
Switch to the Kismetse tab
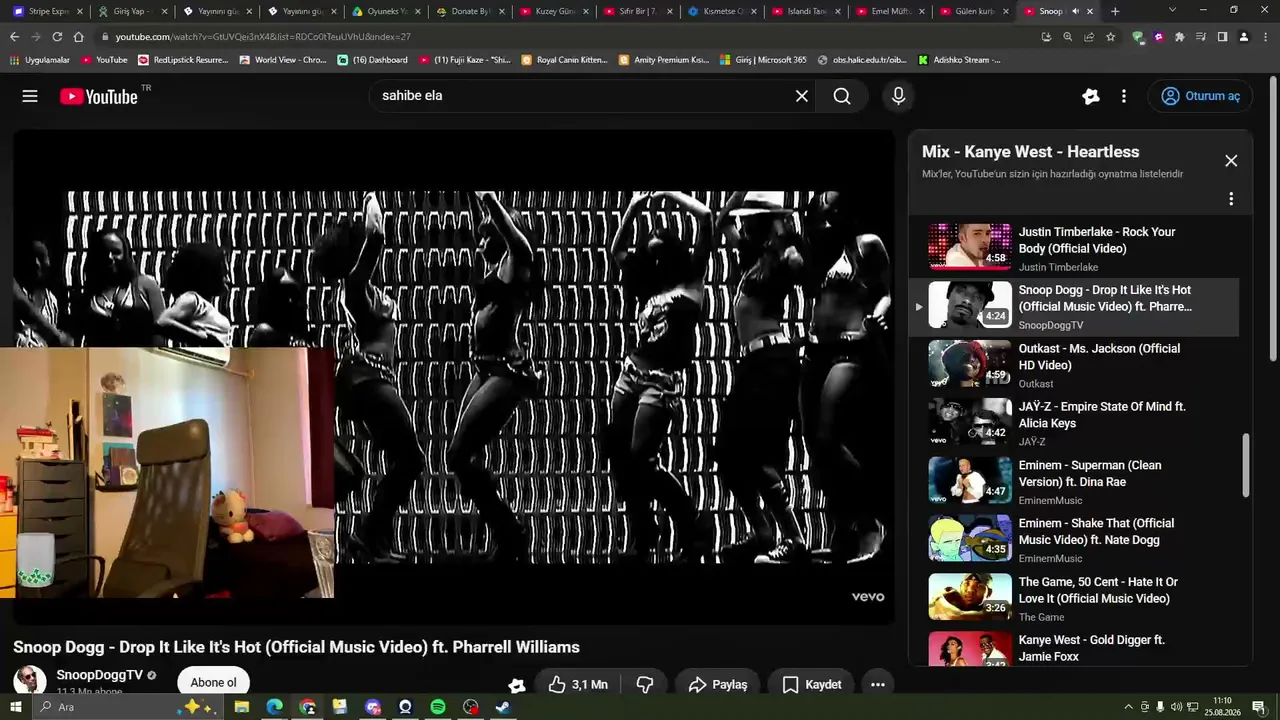[x=725, y=11]
